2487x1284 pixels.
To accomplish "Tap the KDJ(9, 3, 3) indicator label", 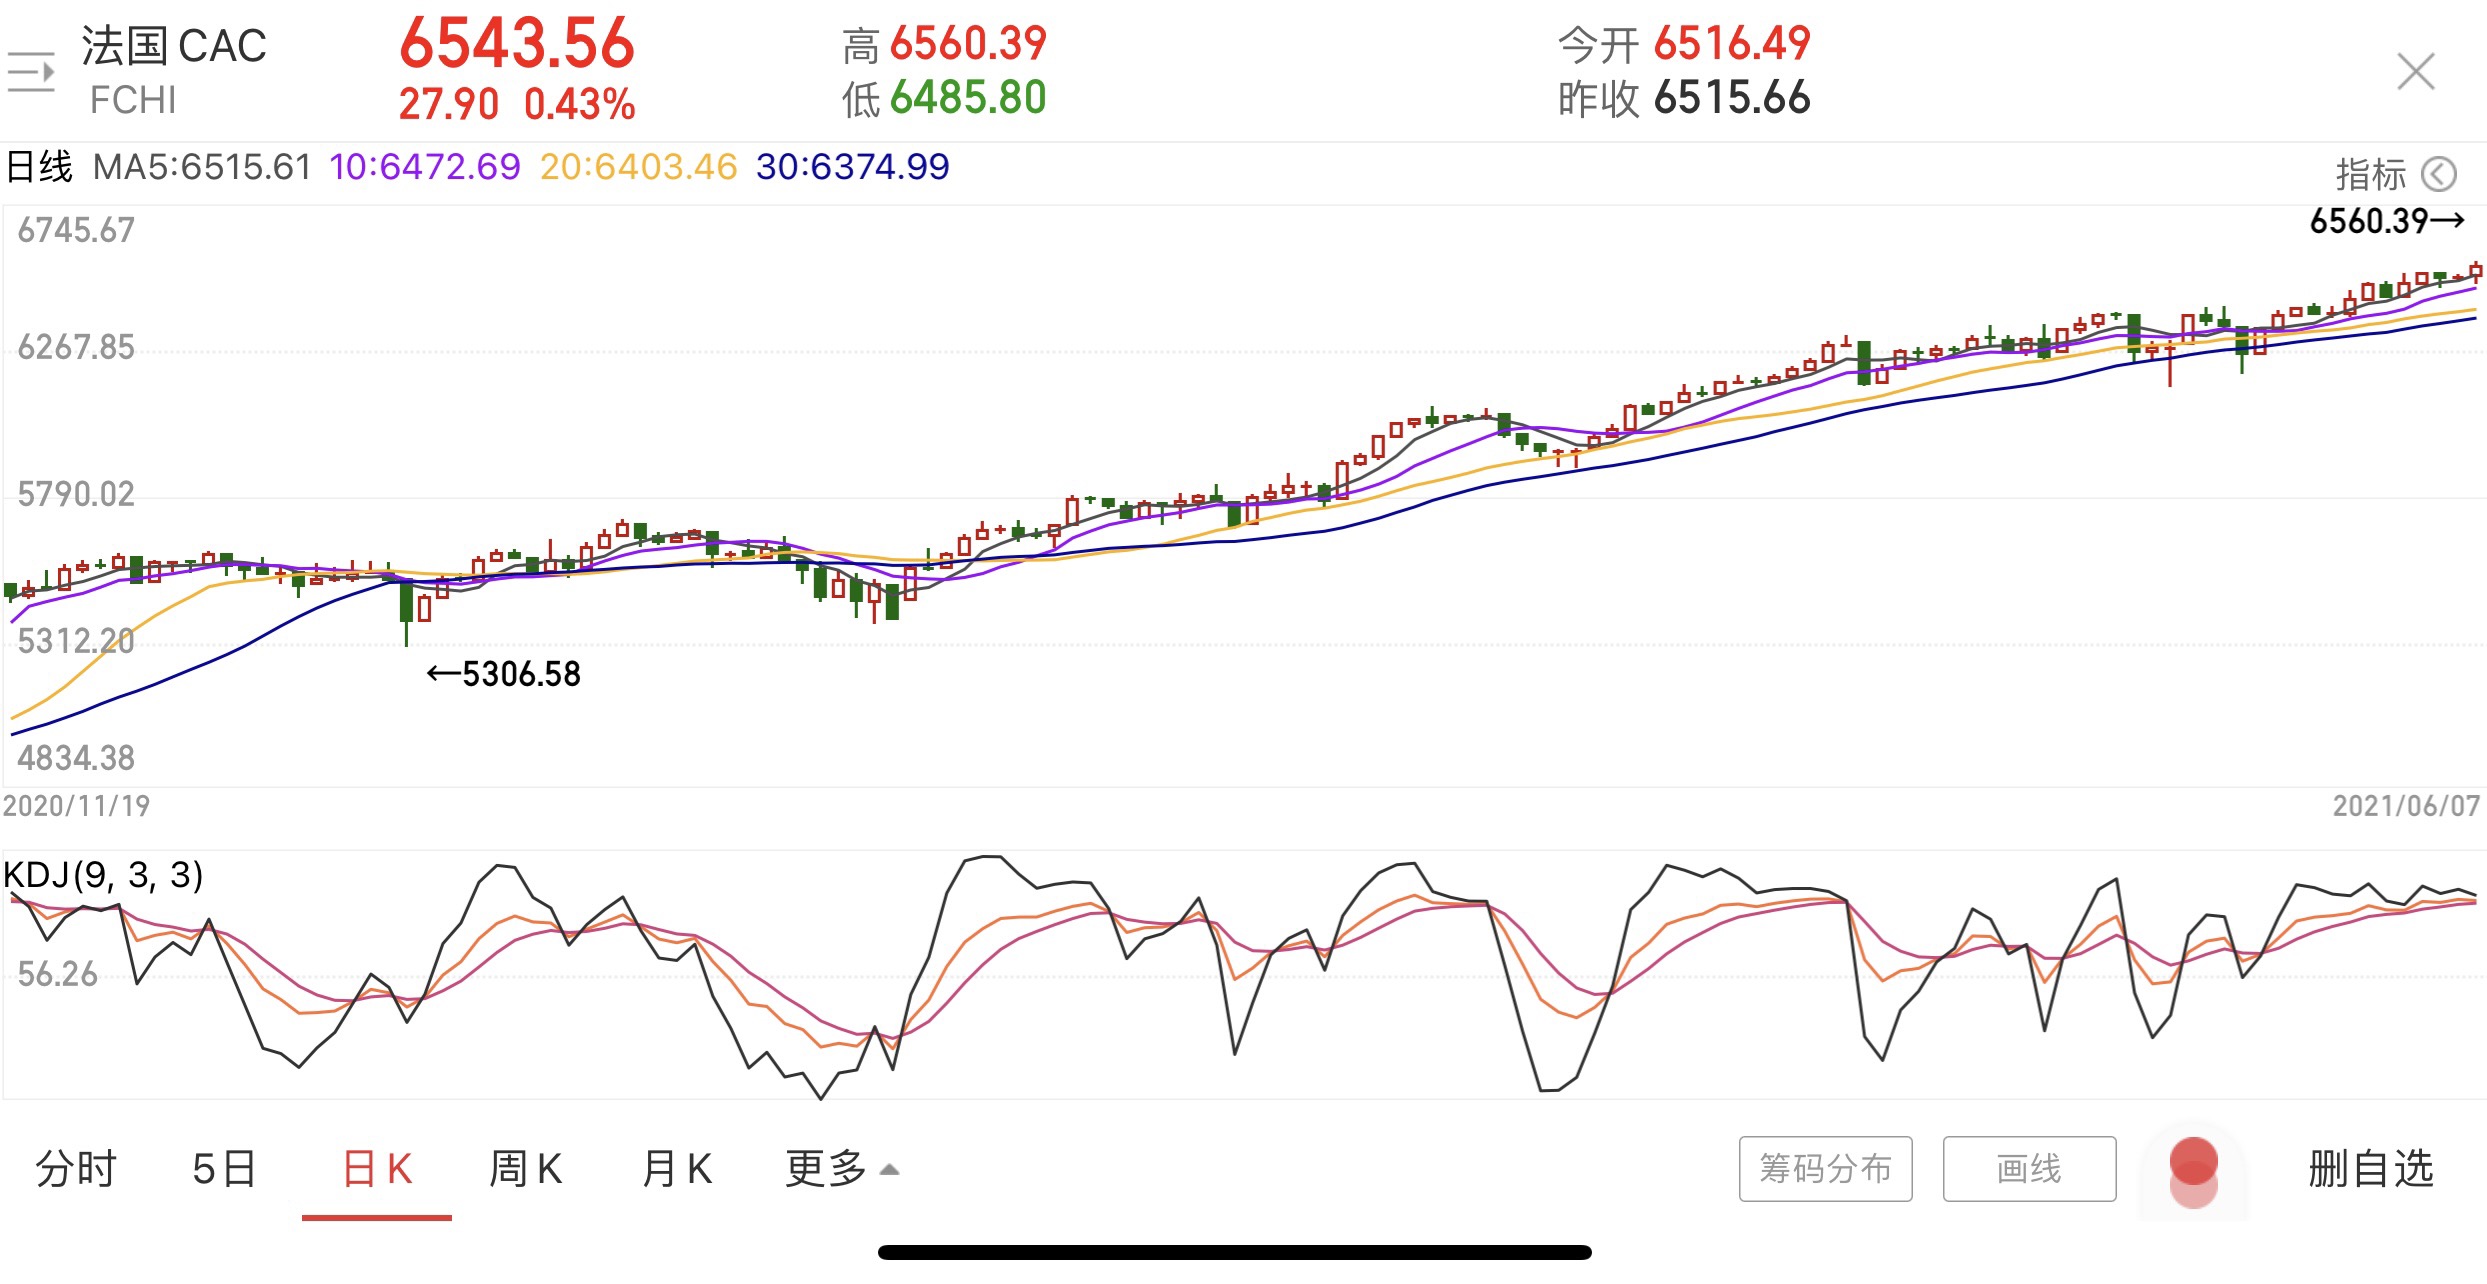I will point(104,875).
